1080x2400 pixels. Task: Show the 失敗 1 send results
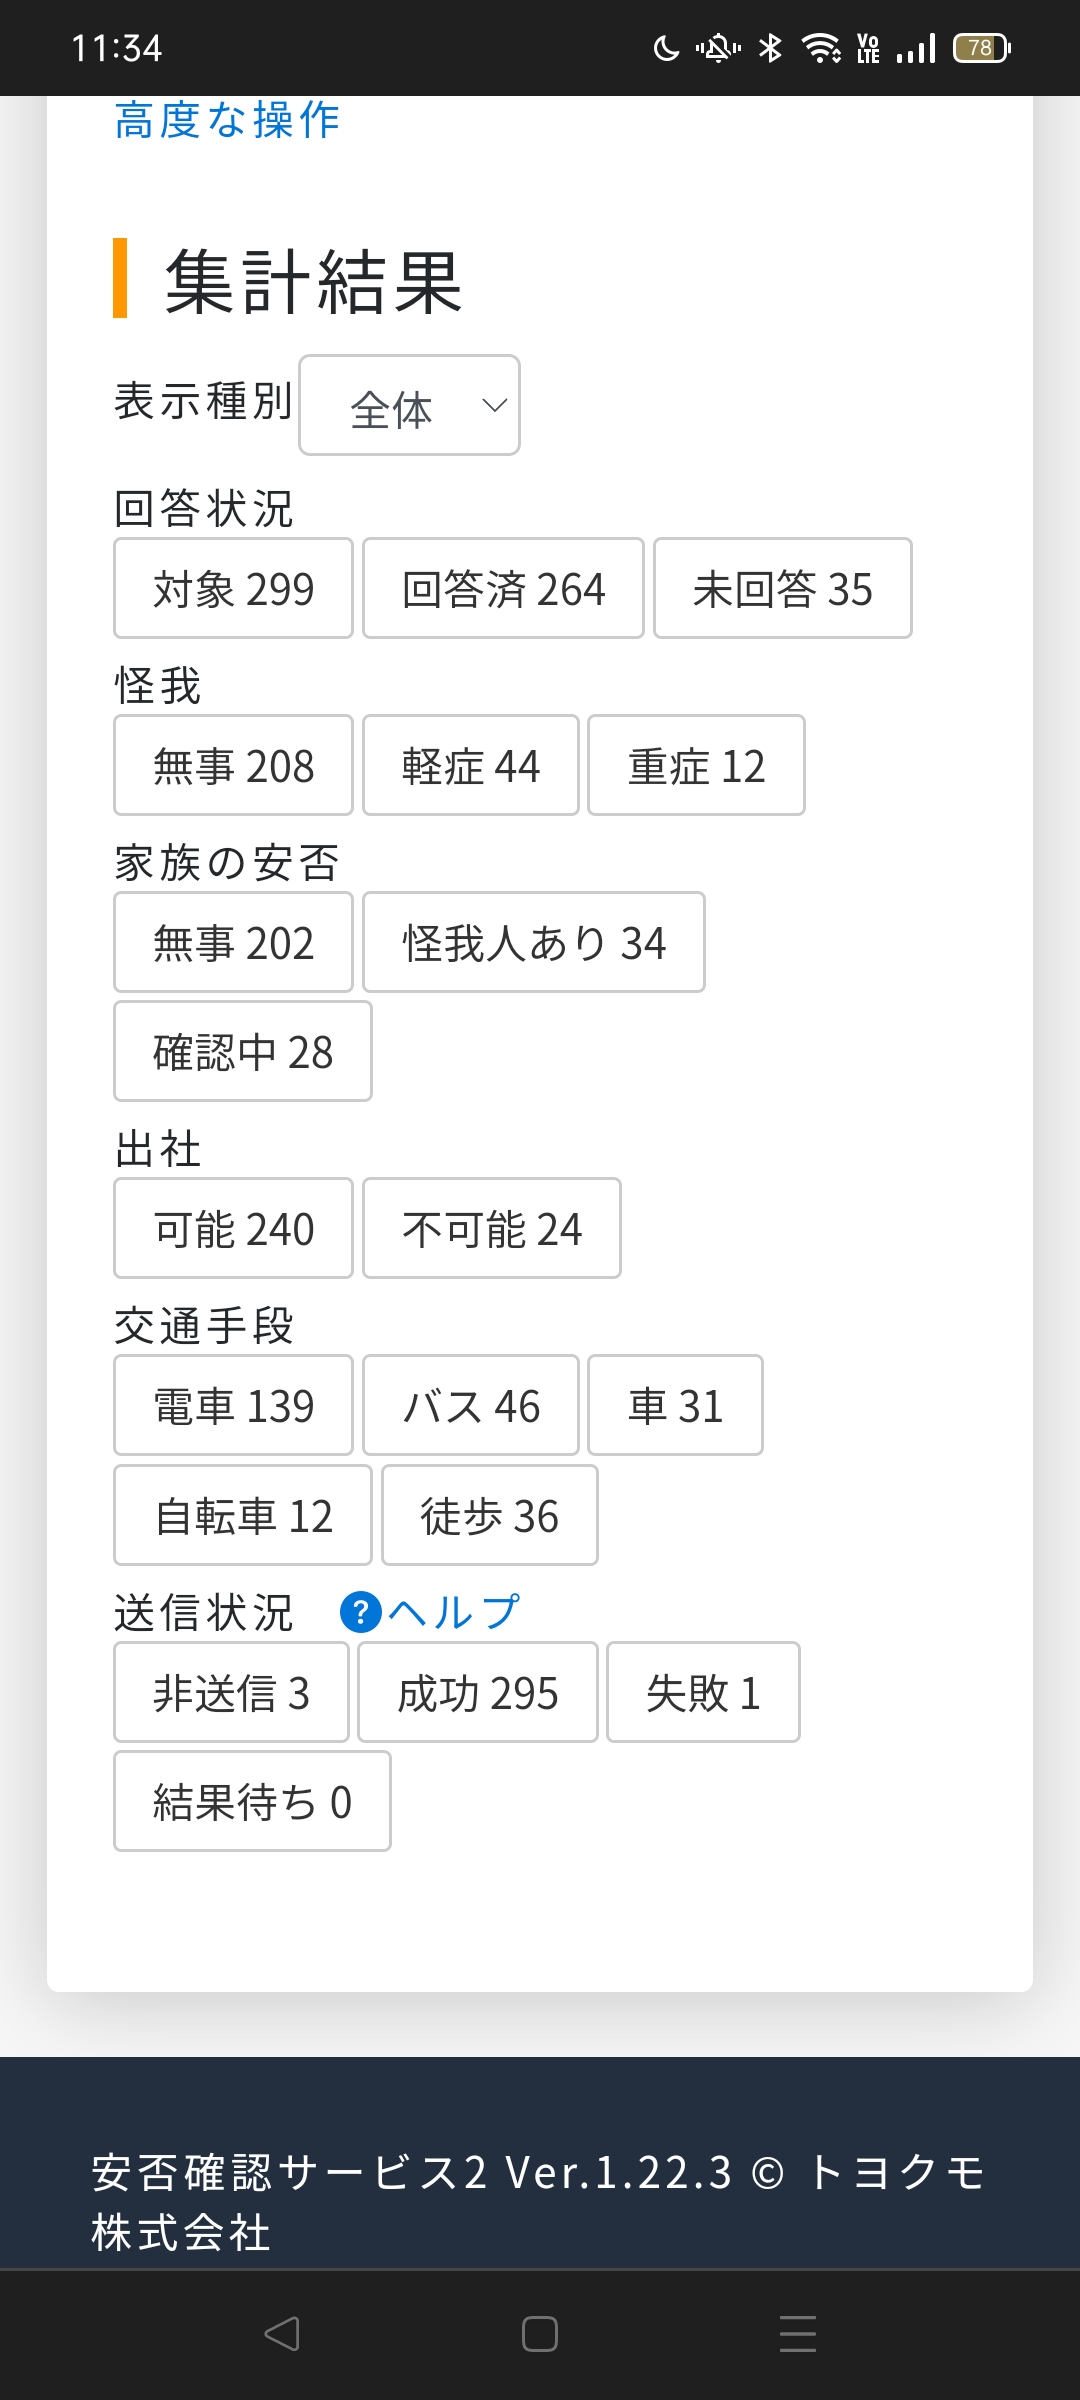pyautogui.click(x=703, y=1692)
